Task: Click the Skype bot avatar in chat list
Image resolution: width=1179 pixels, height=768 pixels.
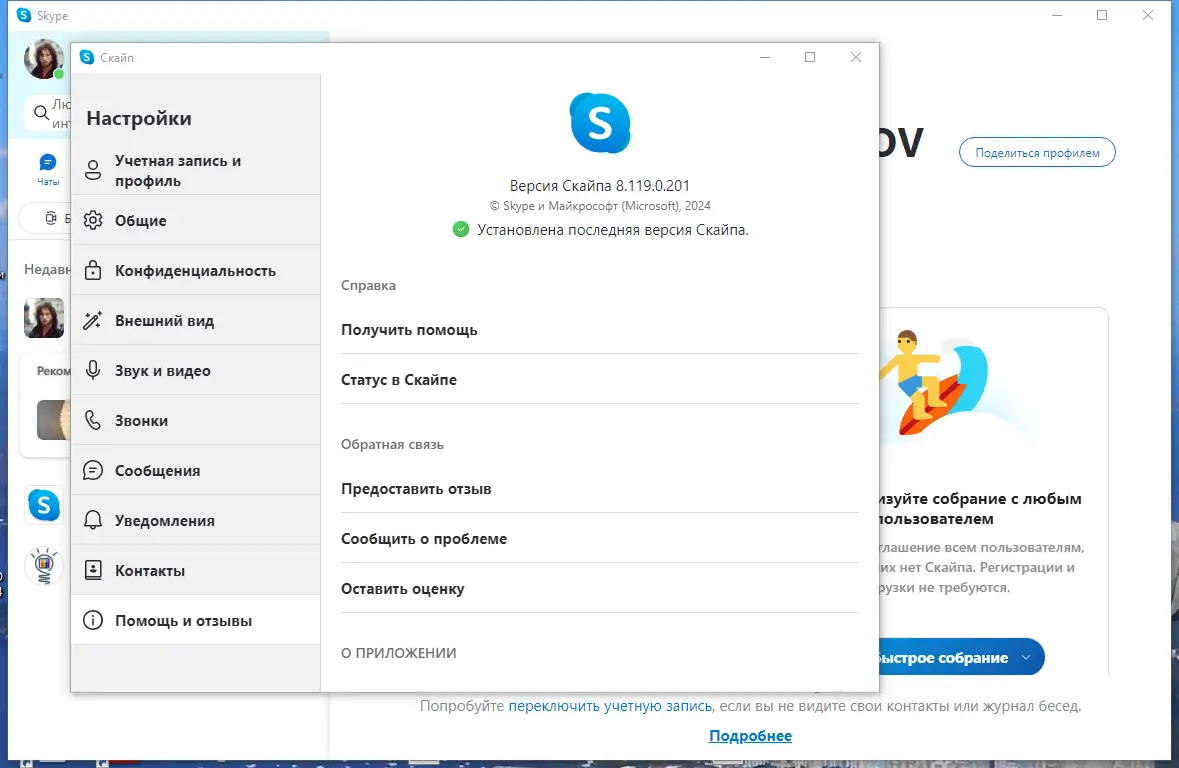Action: pos(44,505)
